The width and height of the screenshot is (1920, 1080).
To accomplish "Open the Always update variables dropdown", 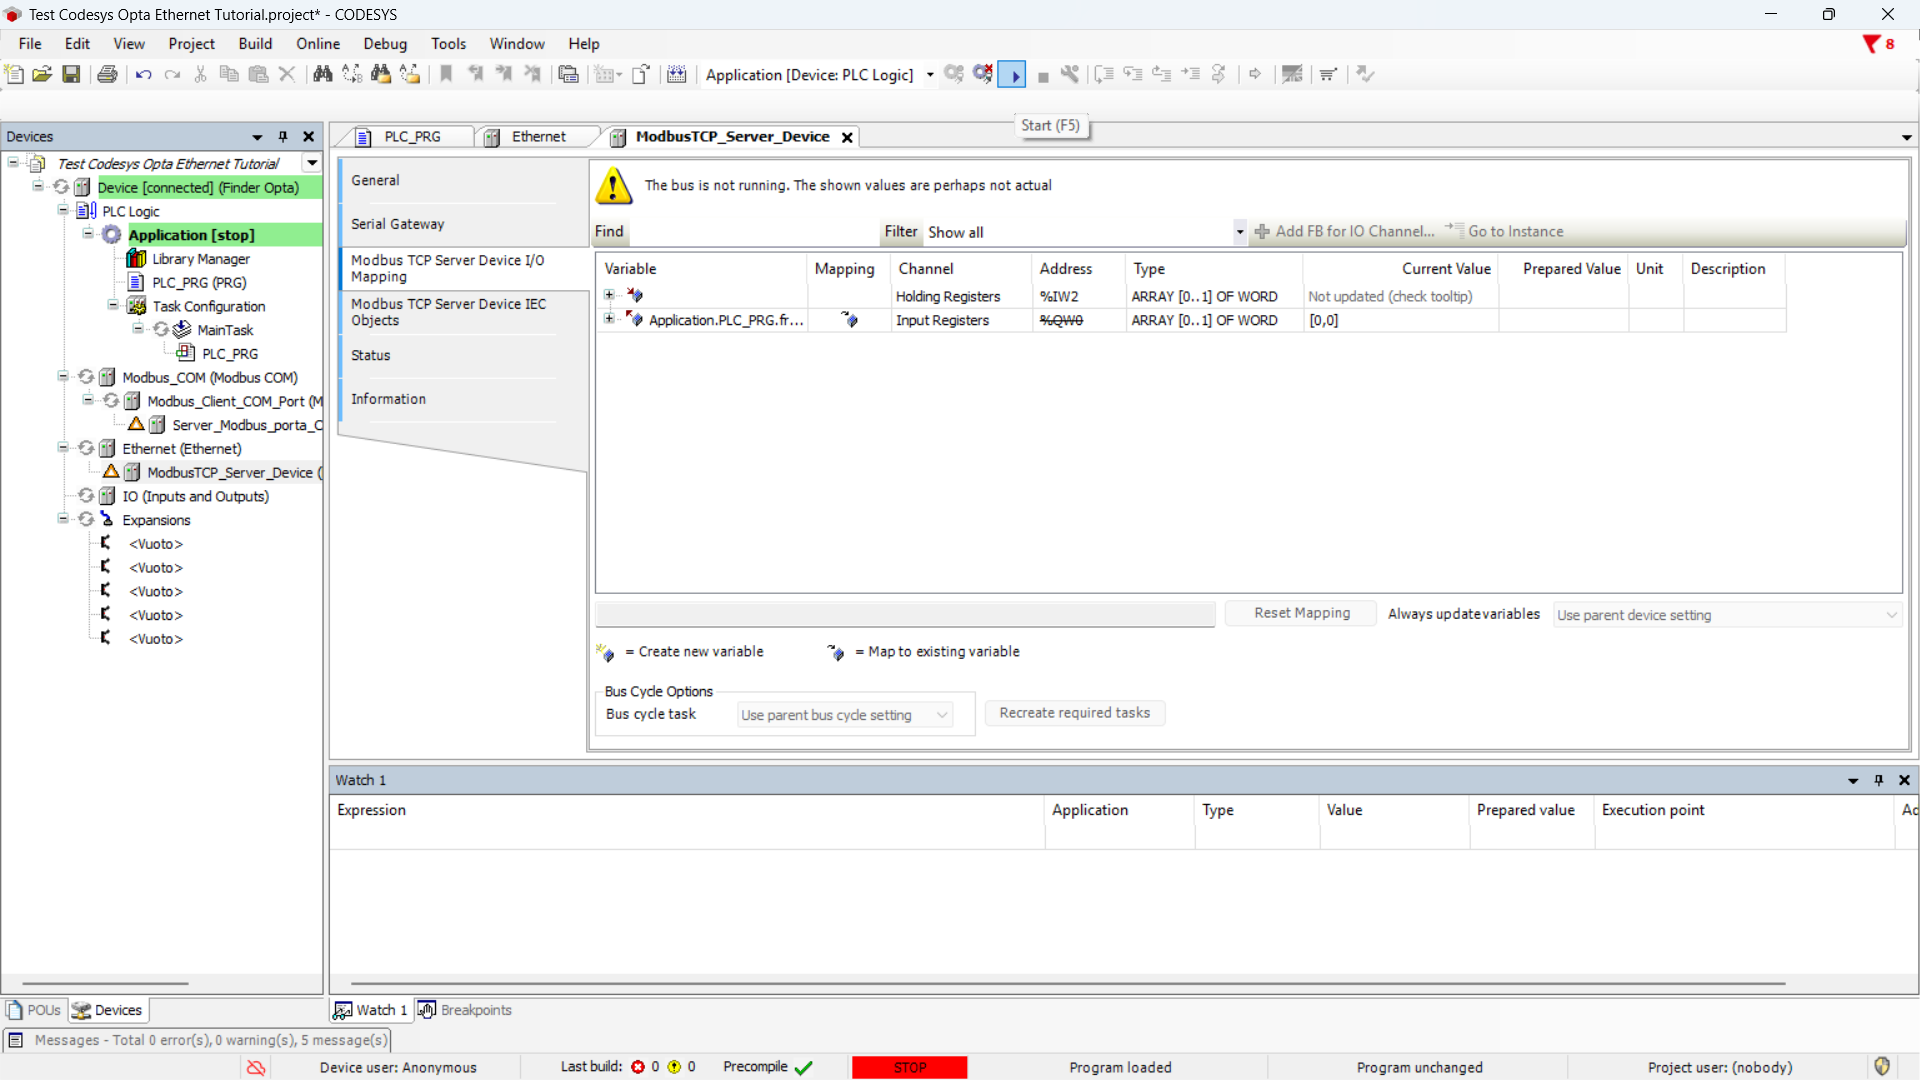I will pos(1890,615).
